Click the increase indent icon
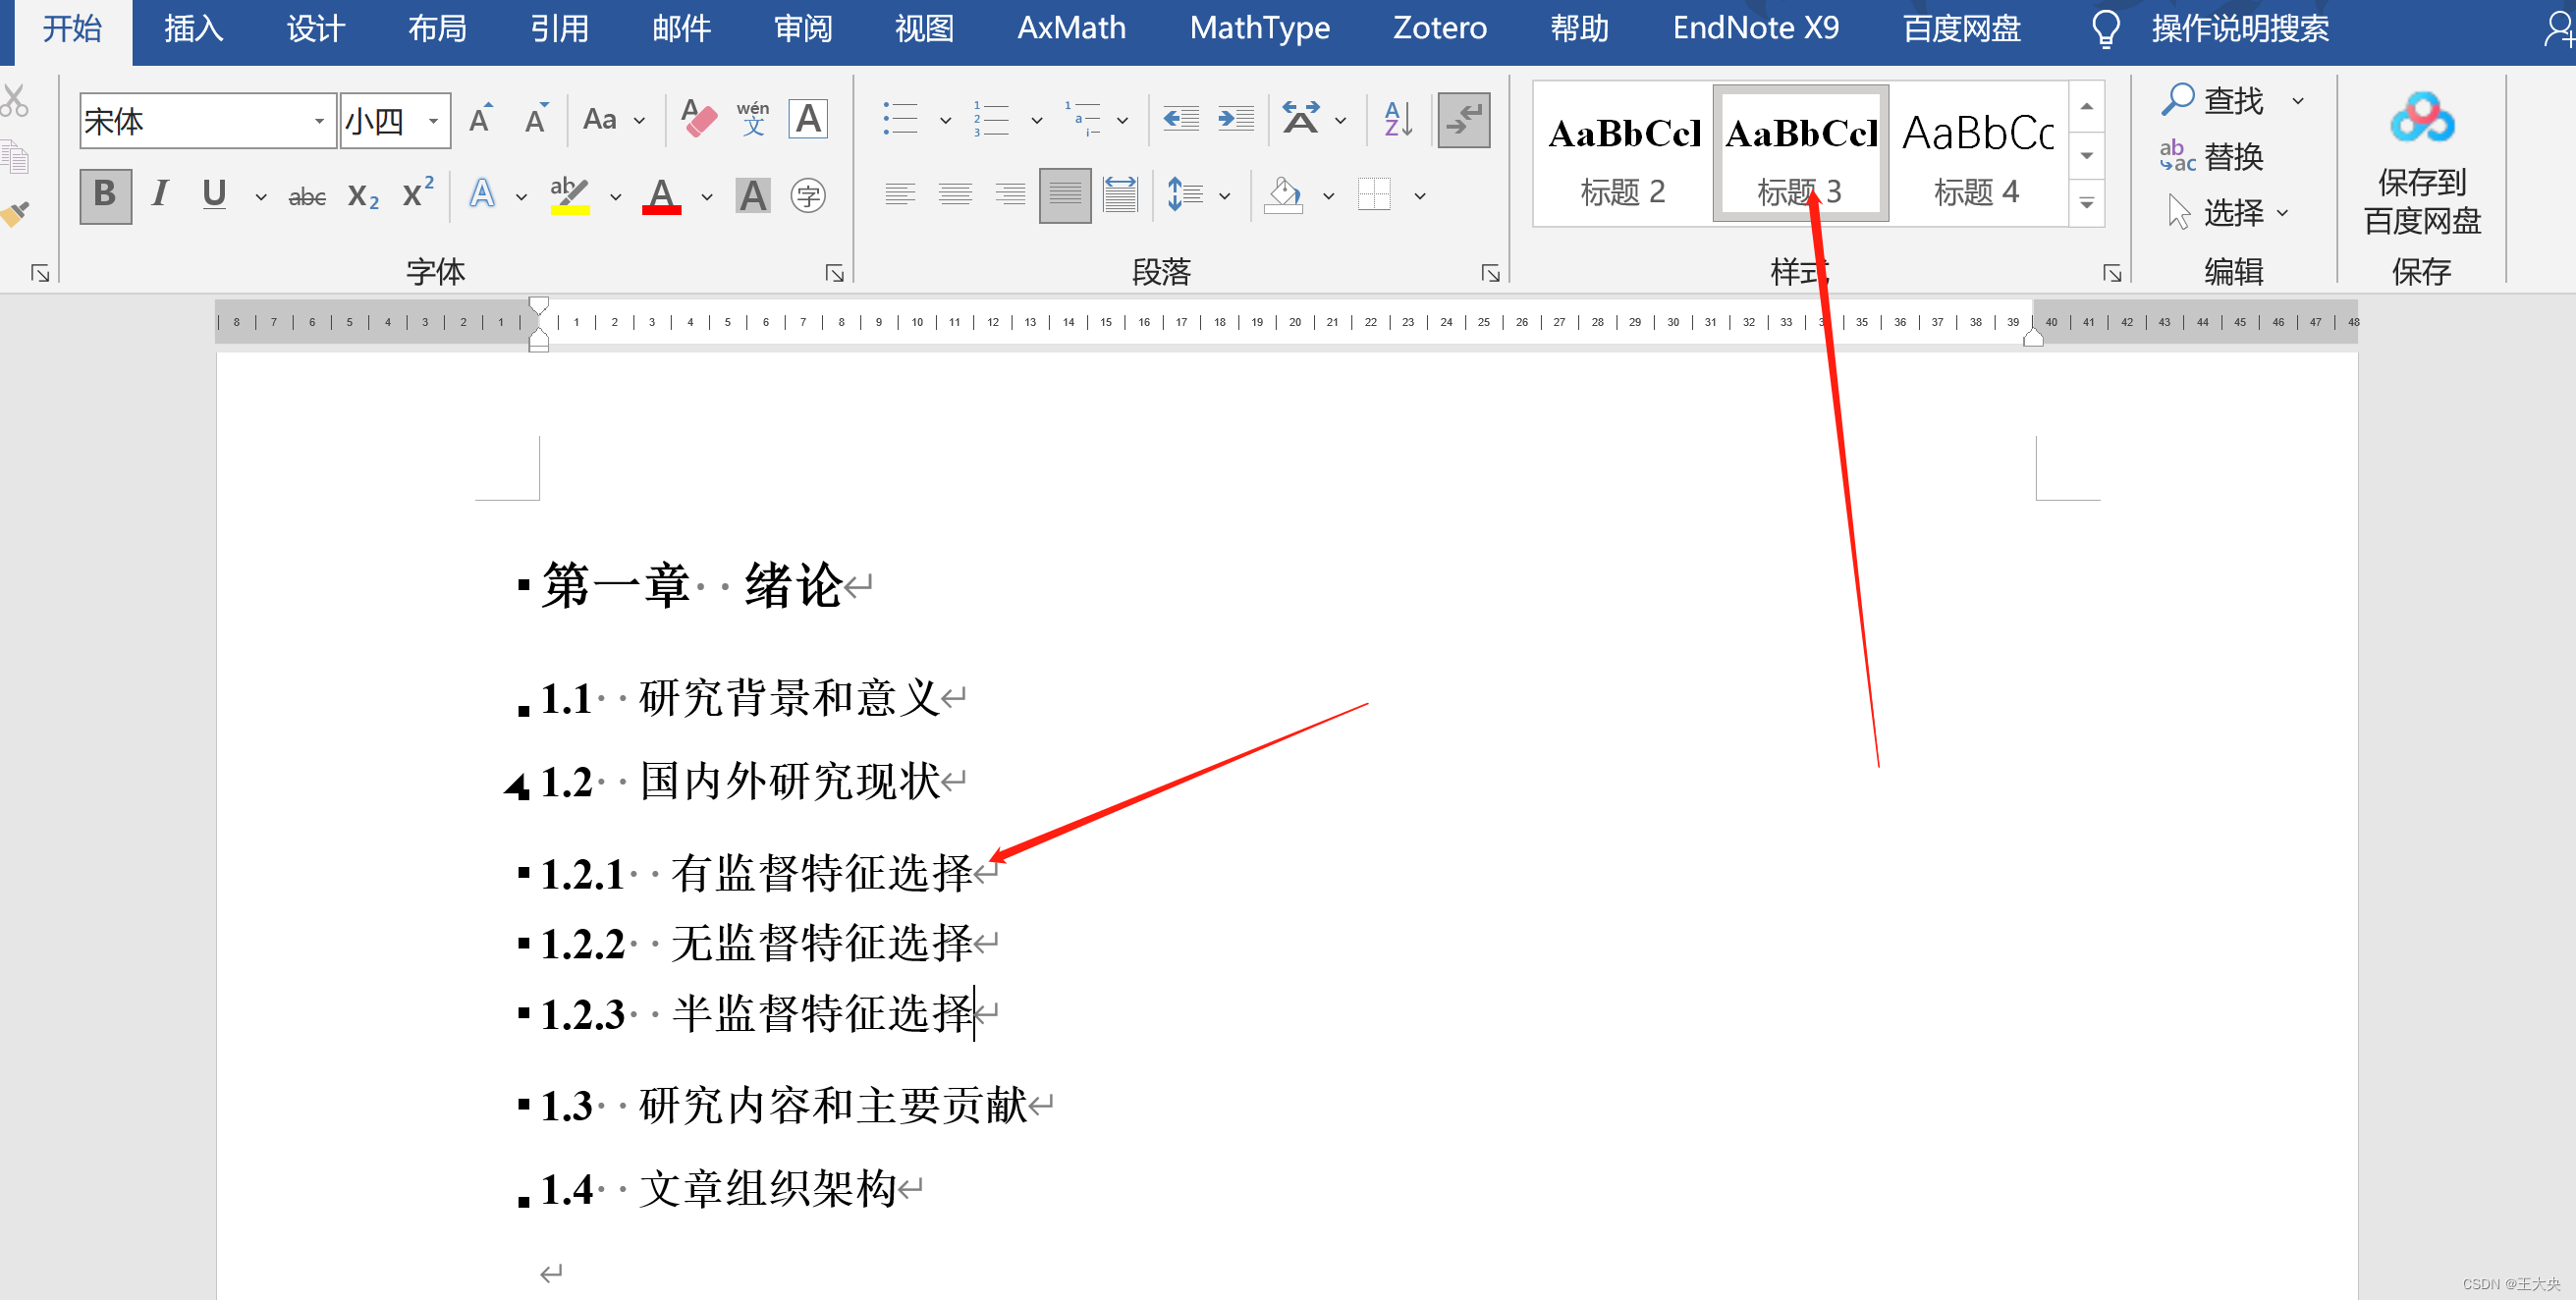 coord(1236,119)
